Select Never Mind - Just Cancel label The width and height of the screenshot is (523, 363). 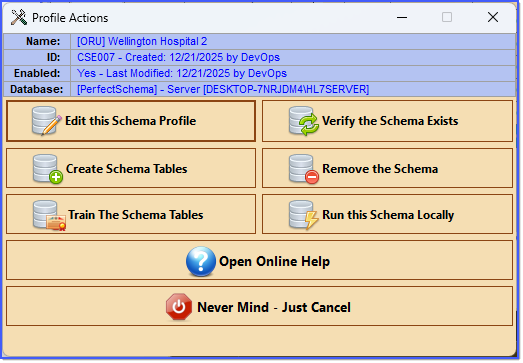pos(274,307)
